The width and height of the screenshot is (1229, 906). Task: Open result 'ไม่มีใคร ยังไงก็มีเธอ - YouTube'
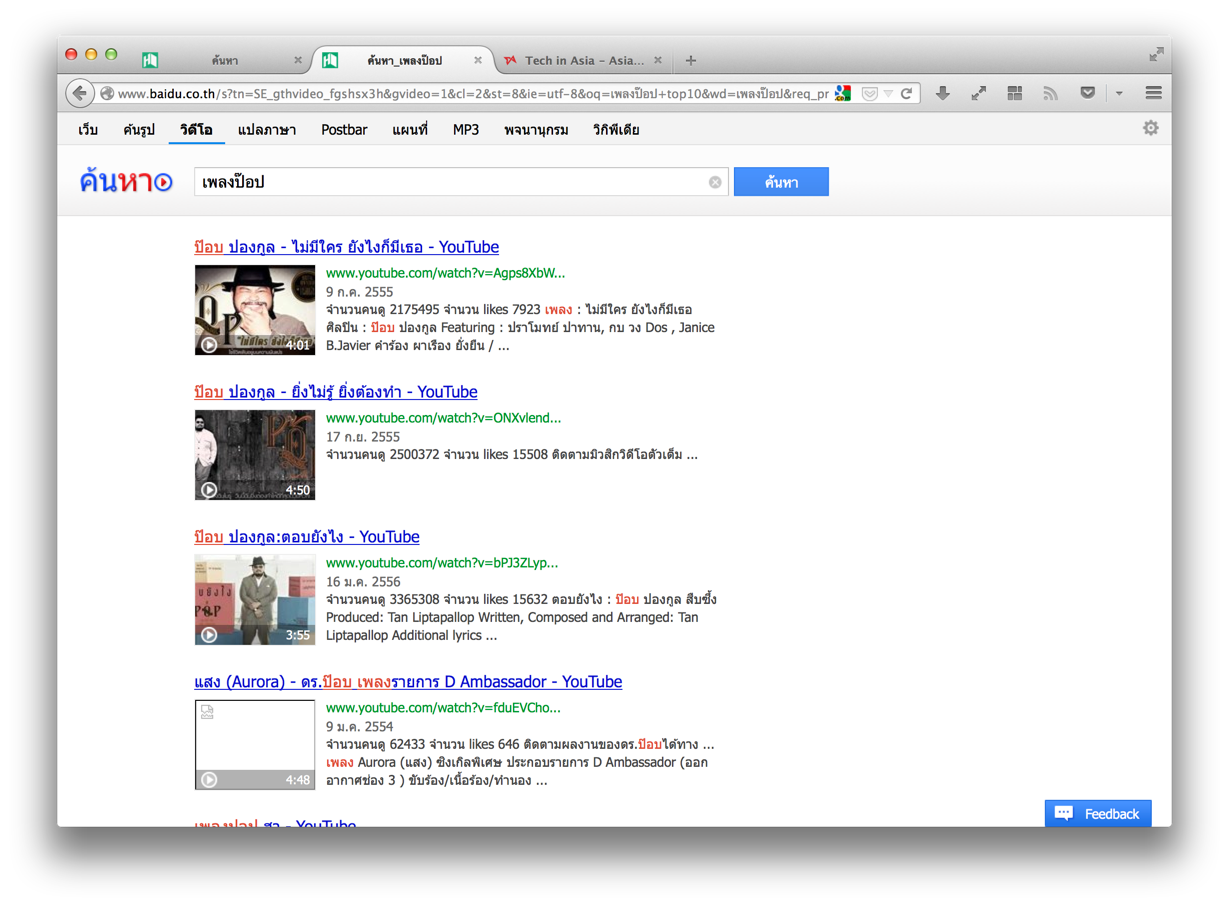[x=346, y=247]
